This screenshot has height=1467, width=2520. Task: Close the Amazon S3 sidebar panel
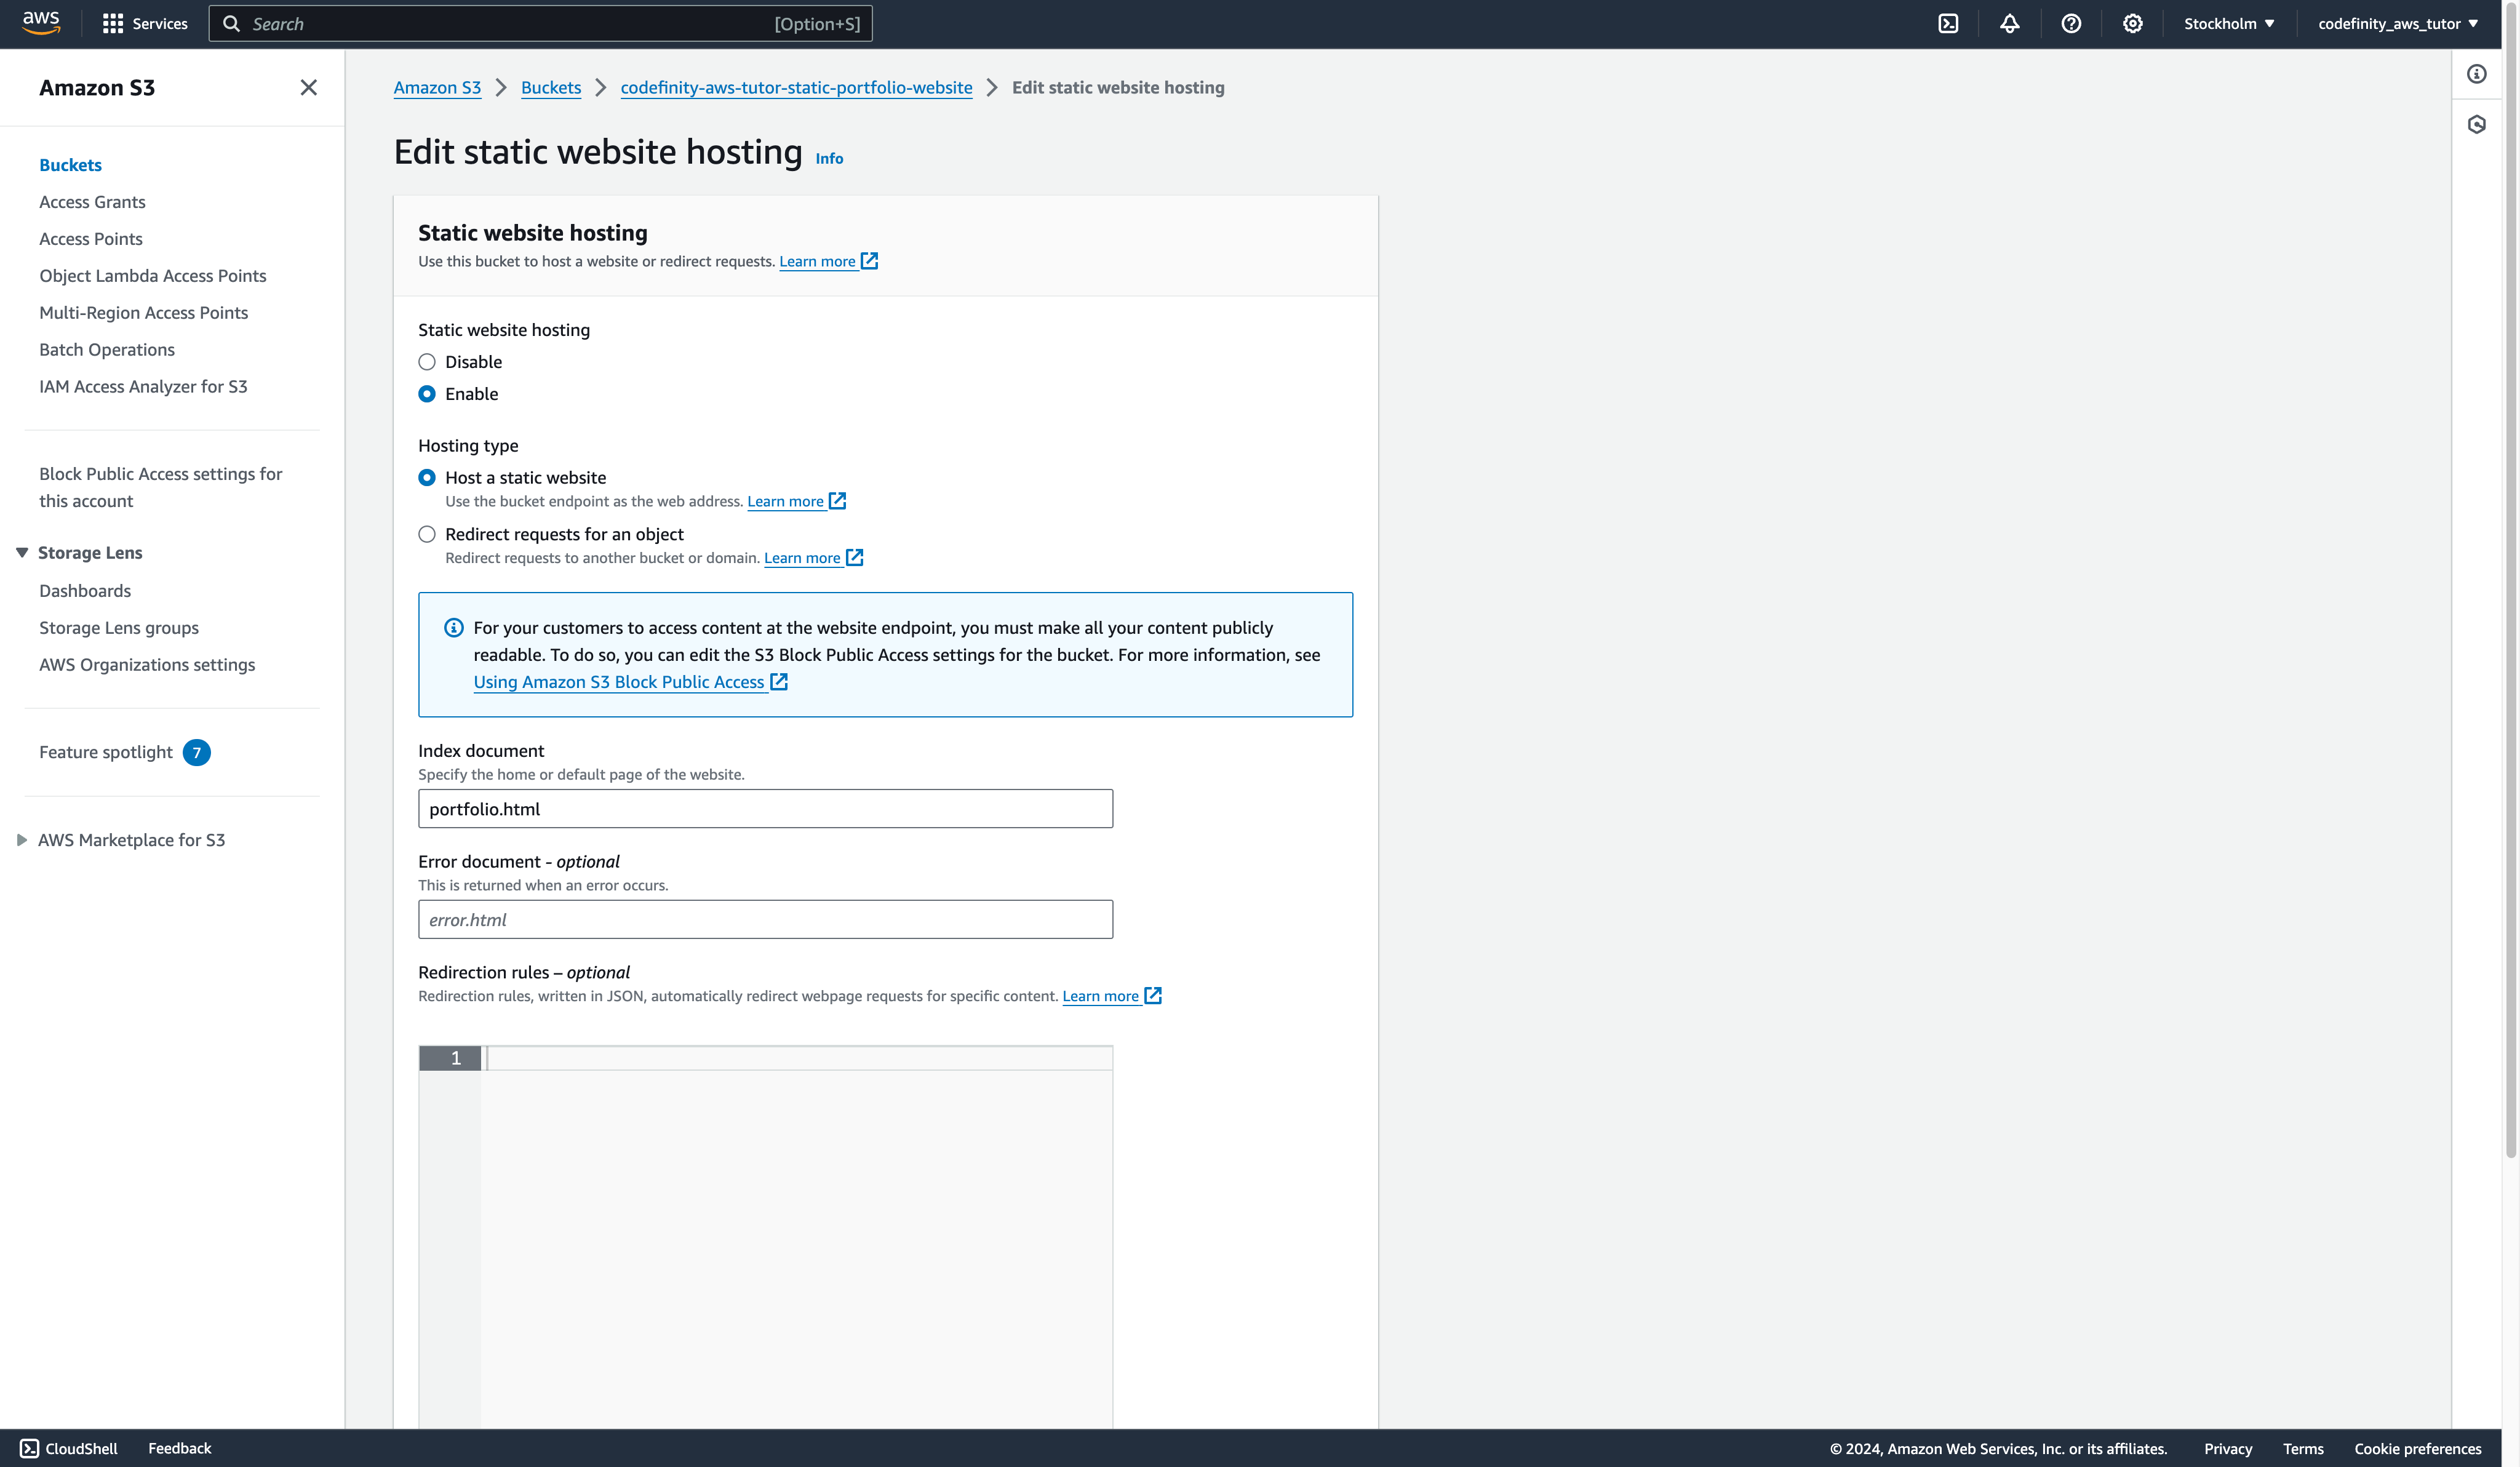coord(308,88)
